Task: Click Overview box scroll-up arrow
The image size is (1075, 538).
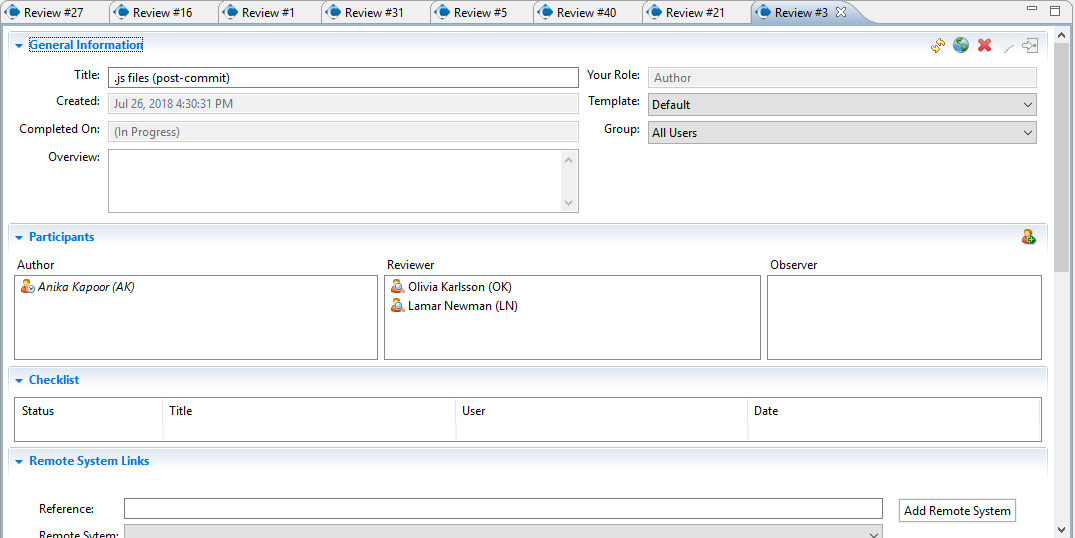Action: pyautogui.click(x=568, y=160)
